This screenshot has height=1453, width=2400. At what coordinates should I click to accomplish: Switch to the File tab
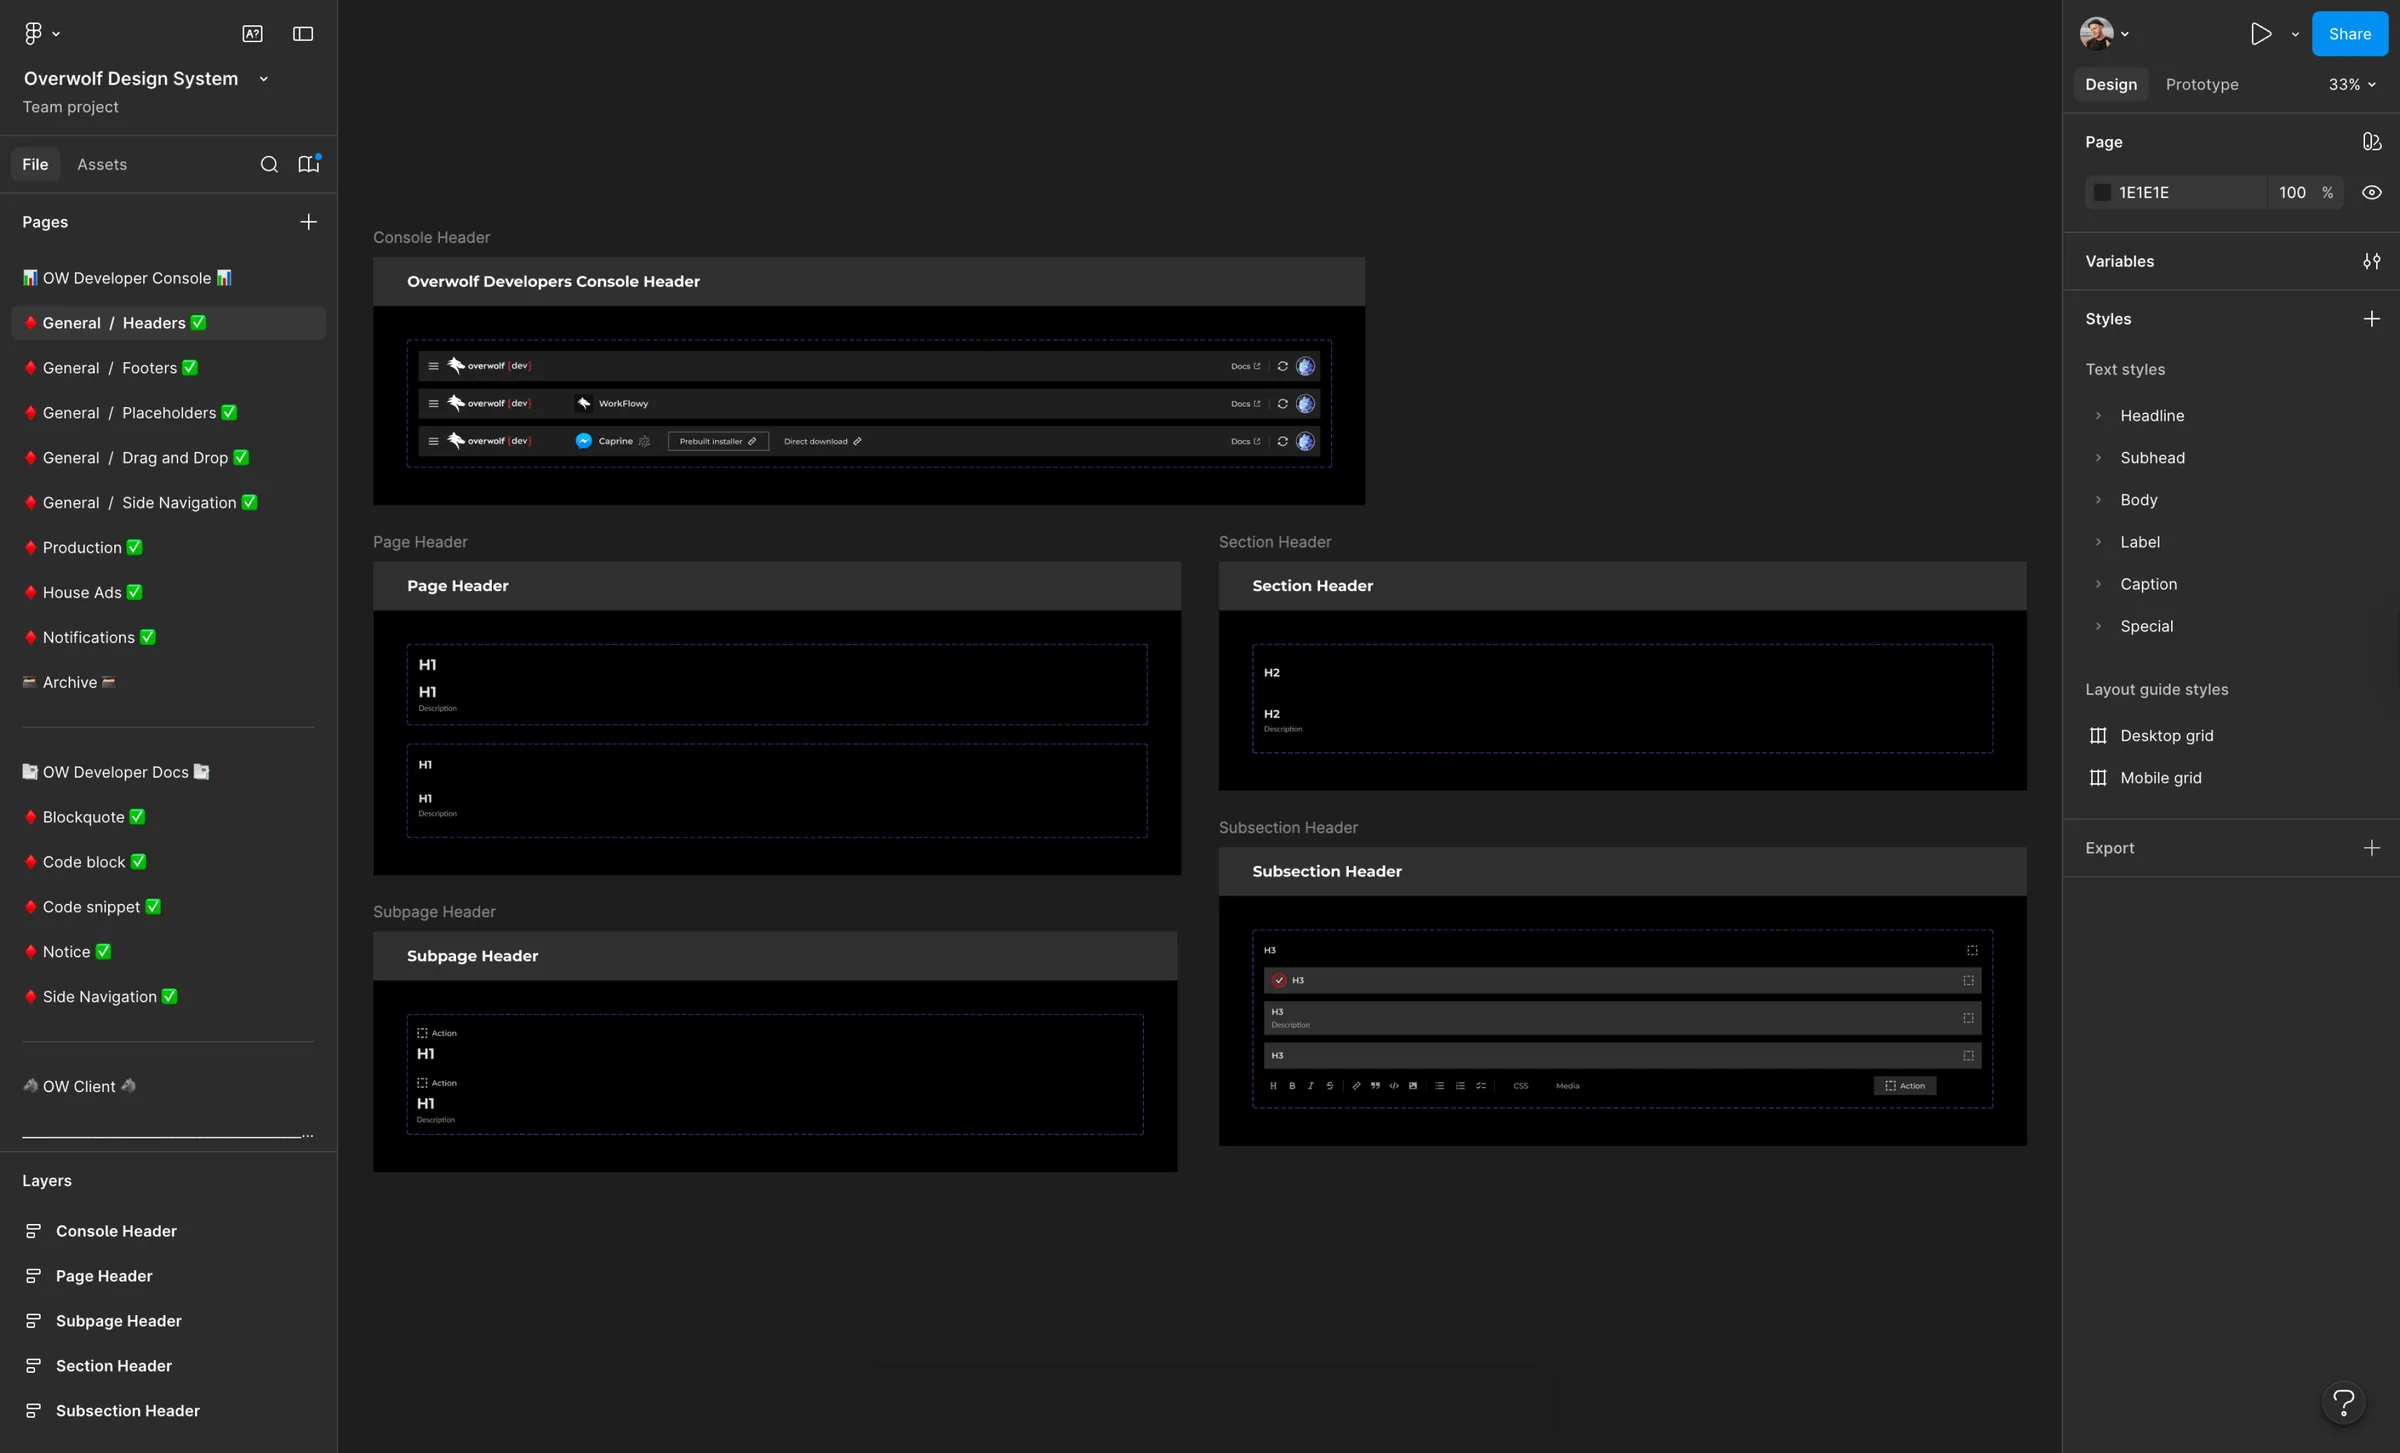point(35,164)
